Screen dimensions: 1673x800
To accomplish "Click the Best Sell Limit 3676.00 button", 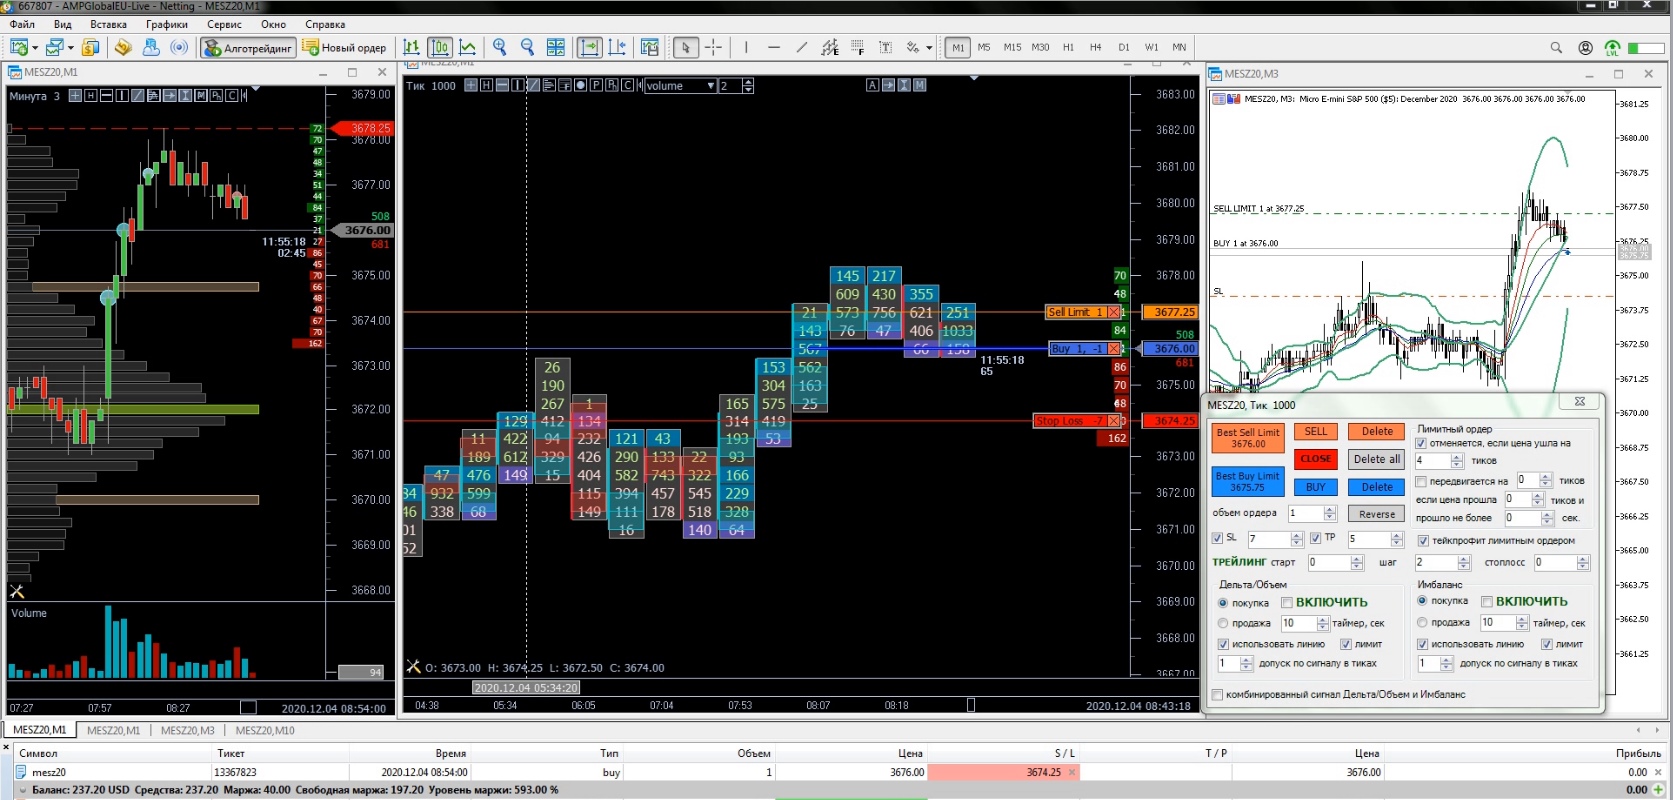I will (x=1248, y=438).
